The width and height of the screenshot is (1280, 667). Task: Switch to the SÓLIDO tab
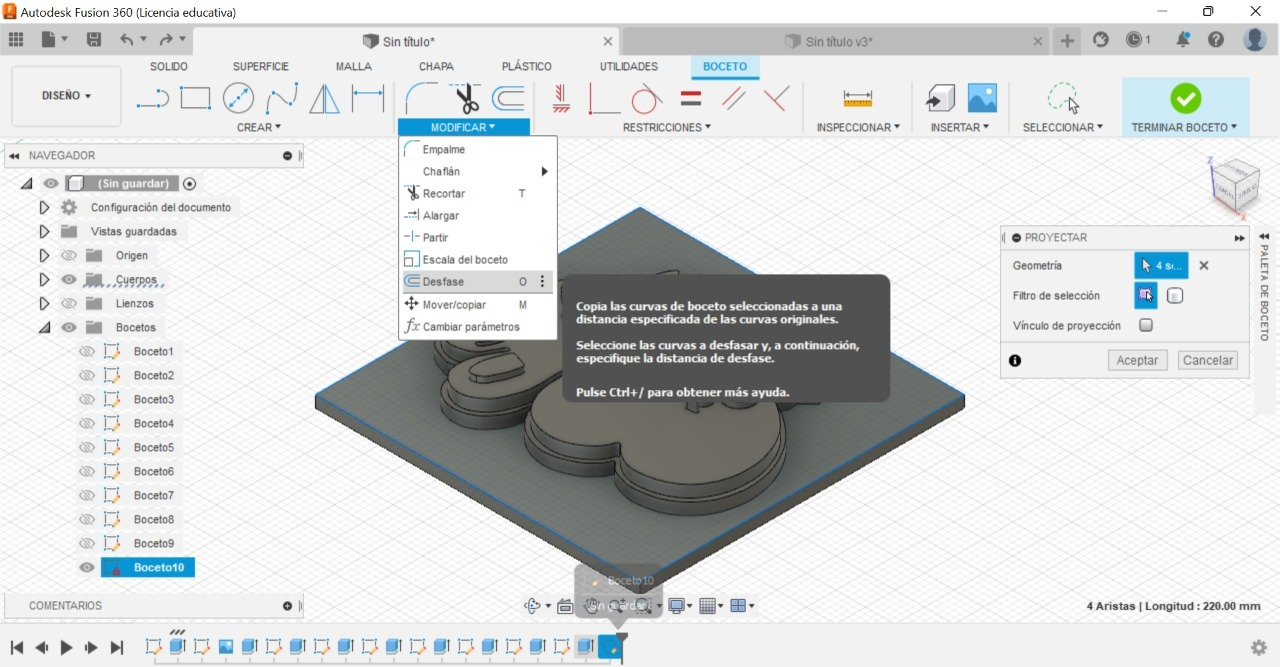(x=169, y=66)
